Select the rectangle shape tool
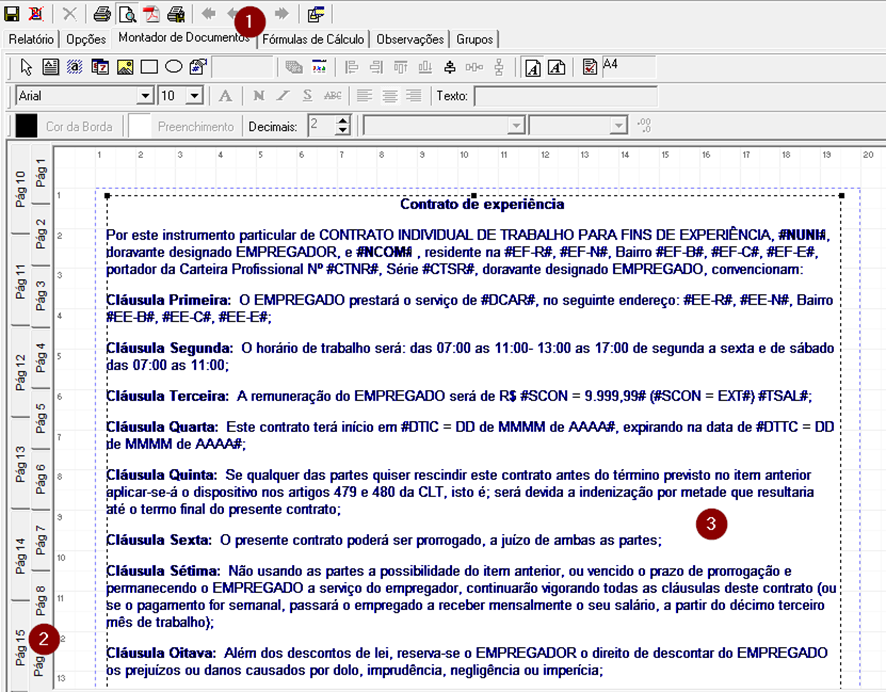886x692 pixels. [149, 68]
